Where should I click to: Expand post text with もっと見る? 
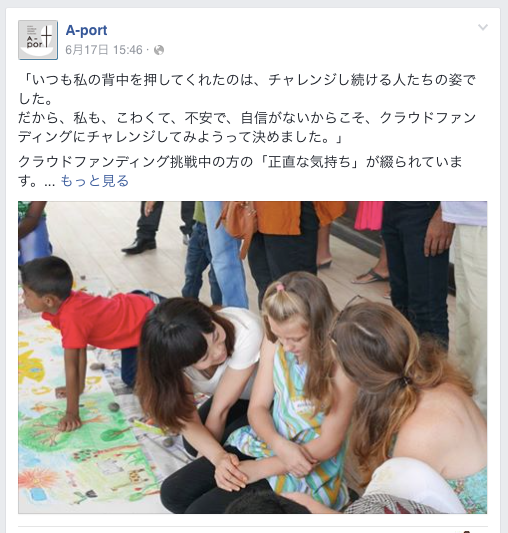[x=95, y=180]
